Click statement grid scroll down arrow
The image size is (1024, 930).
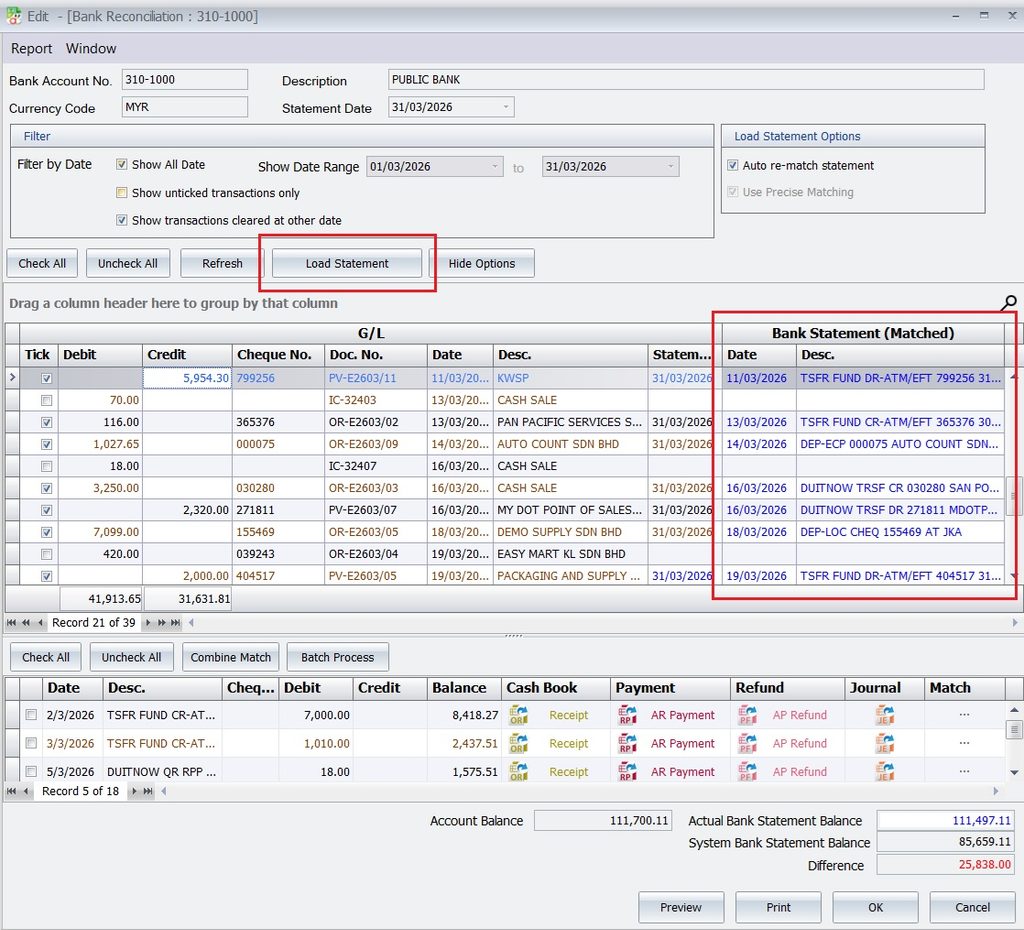[1014, 773]
